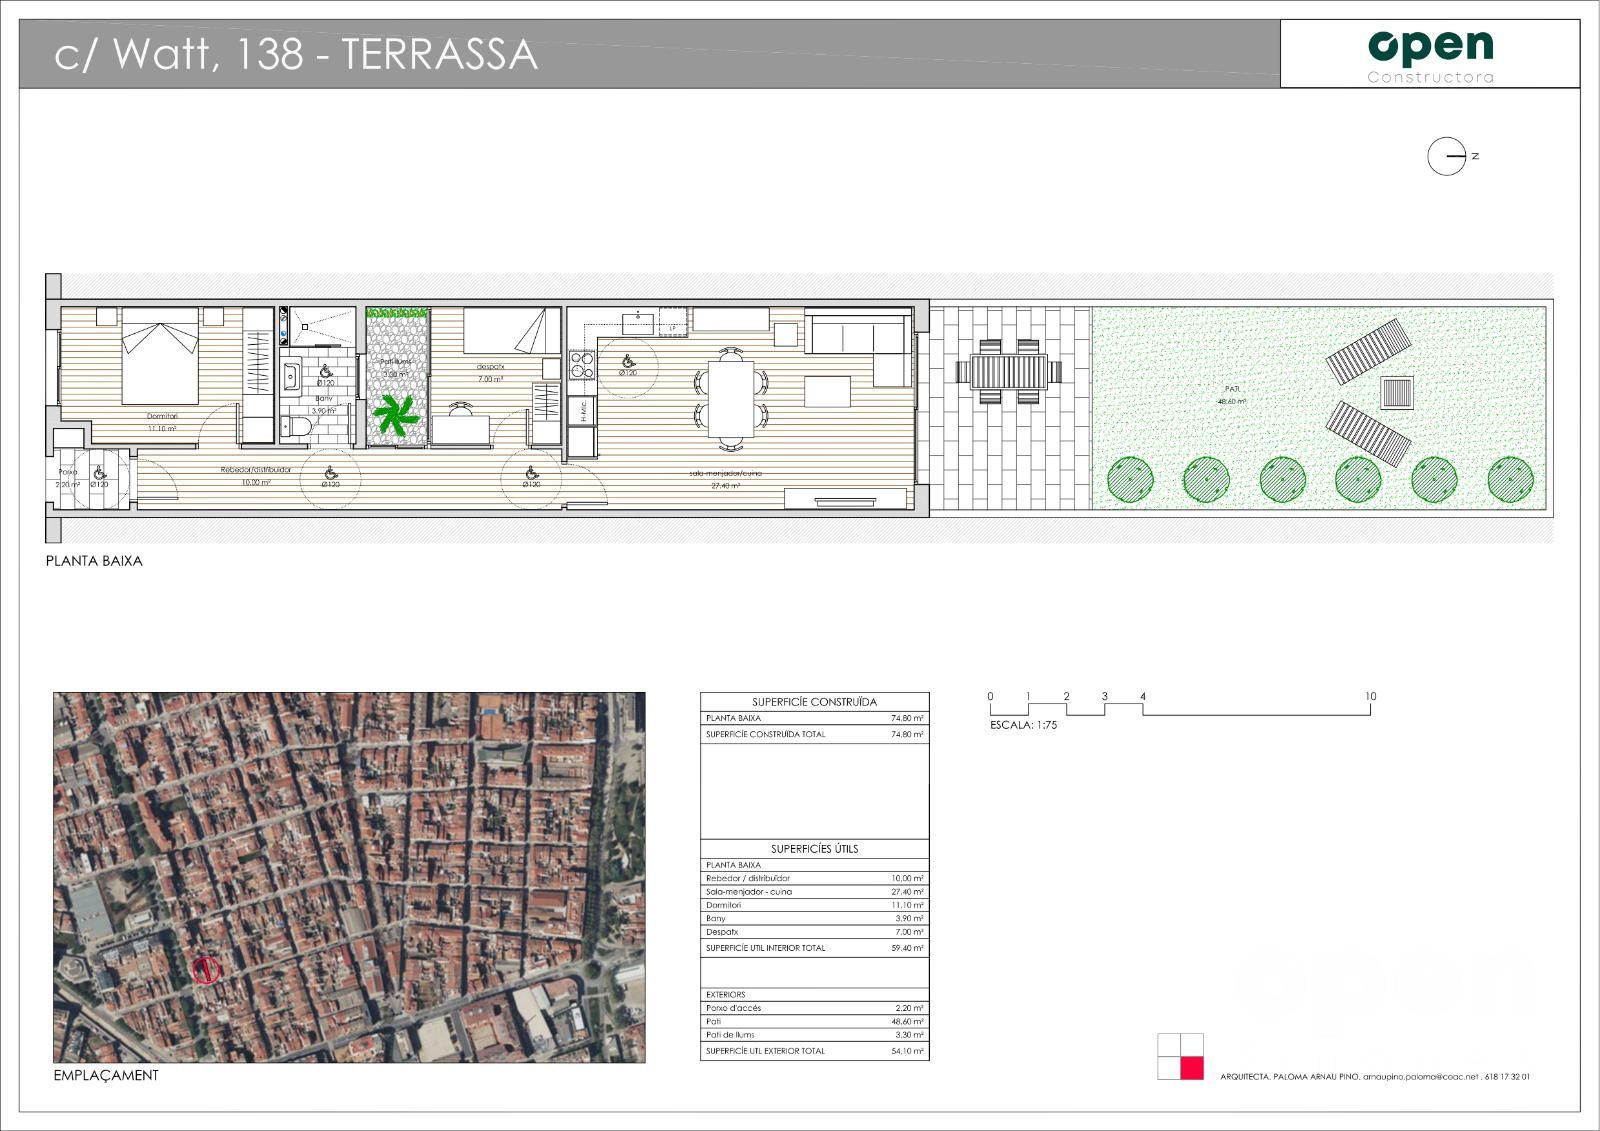
Task: Click the ESCALA 1:75 scale bar
Action: click(x=1180, y=709)
